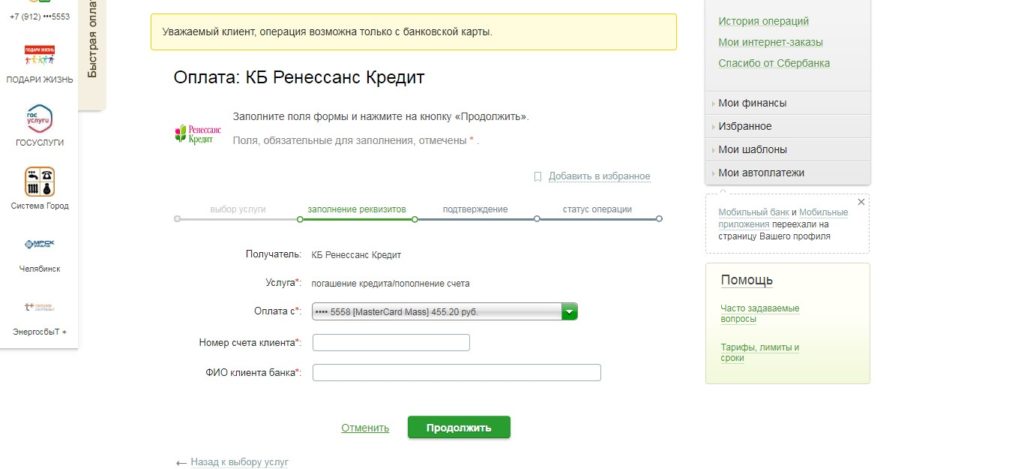Select the подтверждение step
1024x469 pixels.
point(475,209)
